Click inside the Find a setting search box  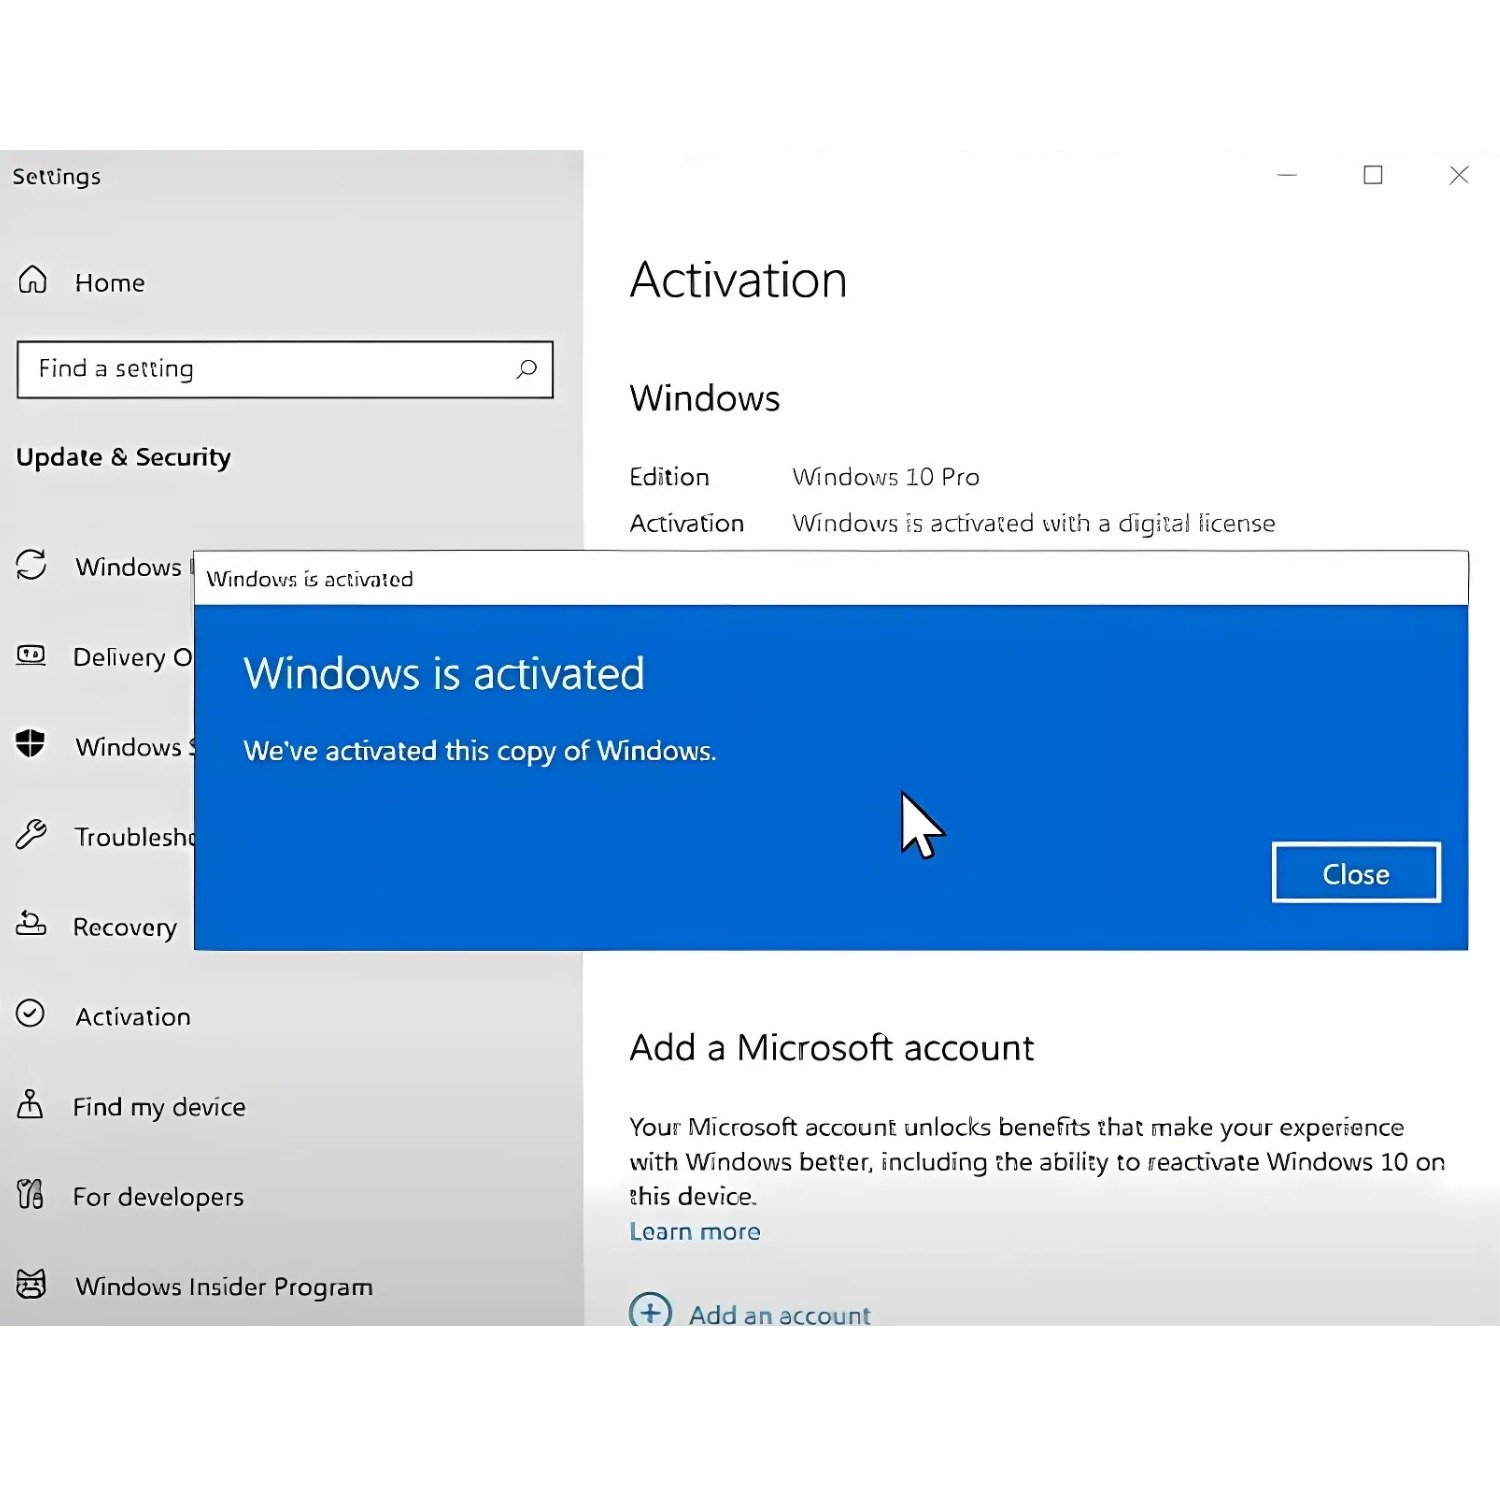250,369
